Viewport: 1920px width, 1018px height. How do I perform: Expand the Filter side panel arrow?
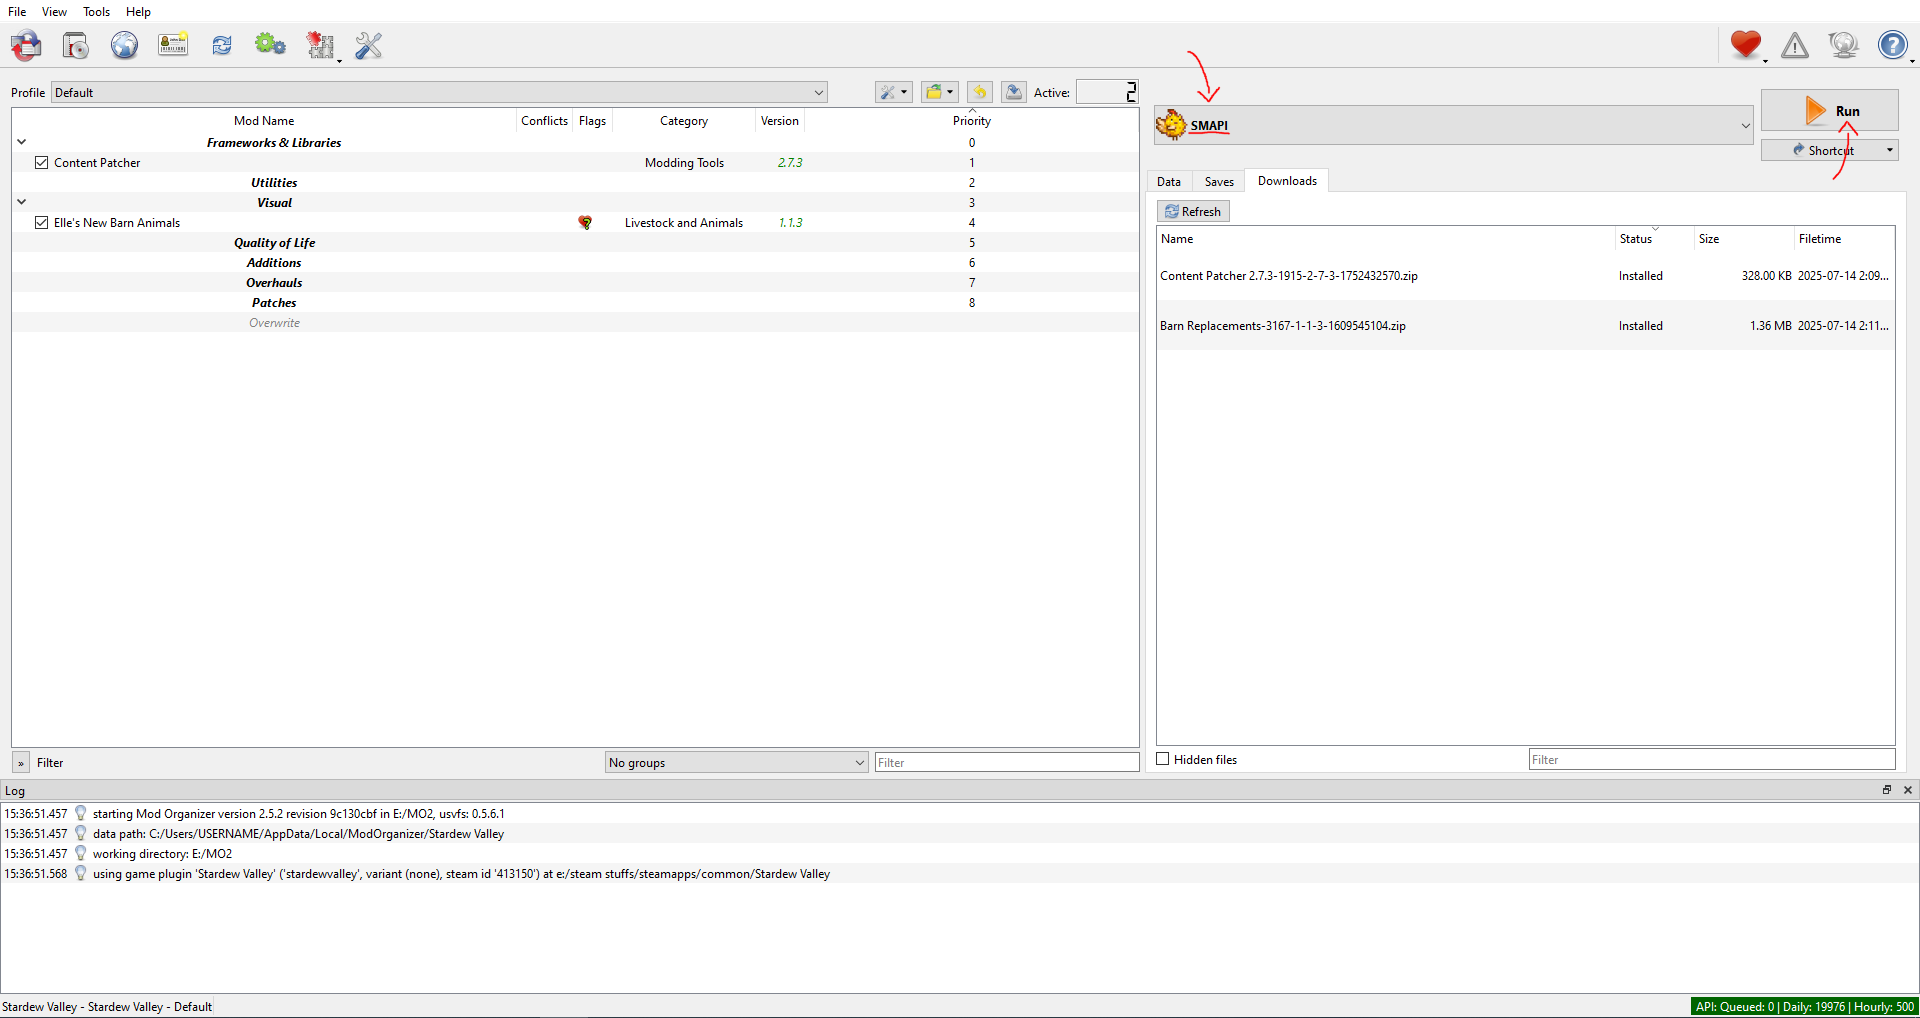[21, 763]
